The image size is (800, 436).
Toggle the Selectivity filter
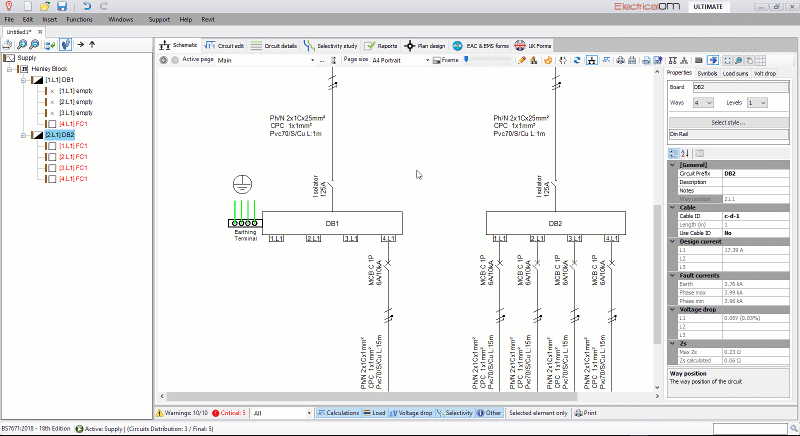click(x=455, y=413)
